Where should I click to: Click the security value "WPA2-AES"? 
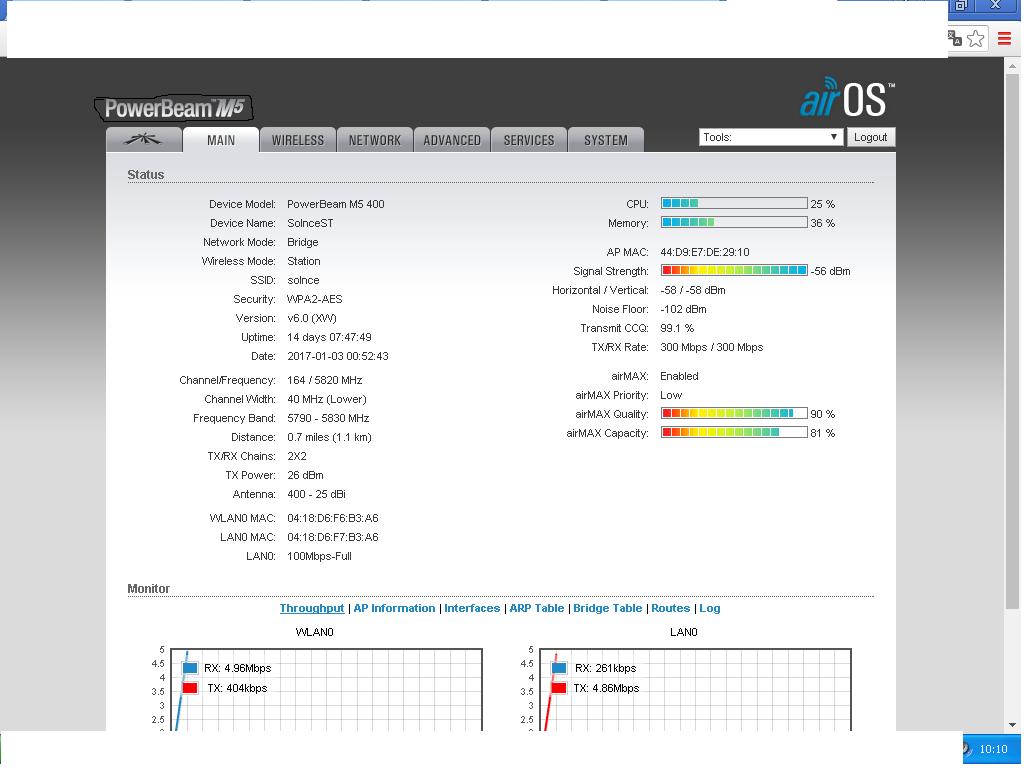pyautogui.click(x=315, y=299)
